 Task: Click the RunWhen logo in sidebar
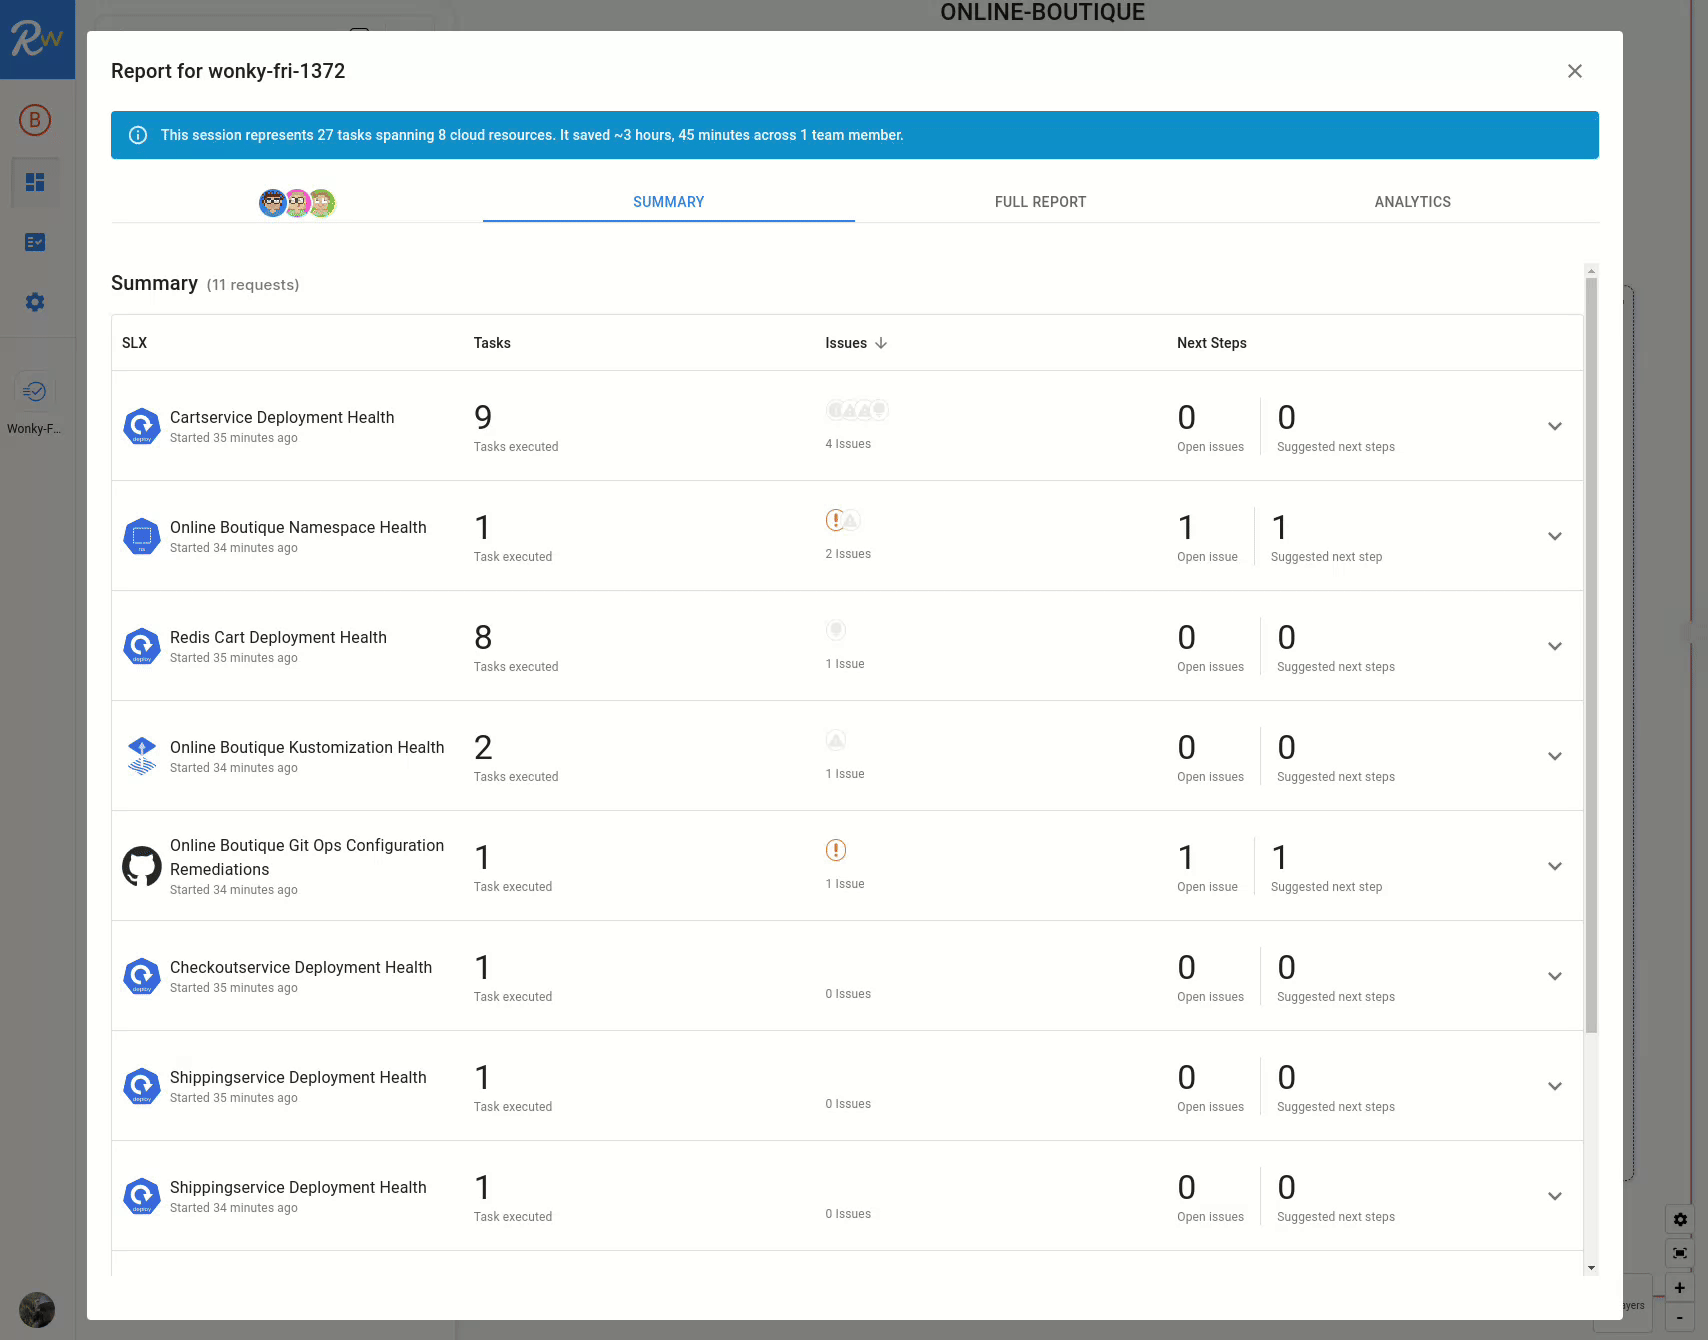[x=37, y=39]
